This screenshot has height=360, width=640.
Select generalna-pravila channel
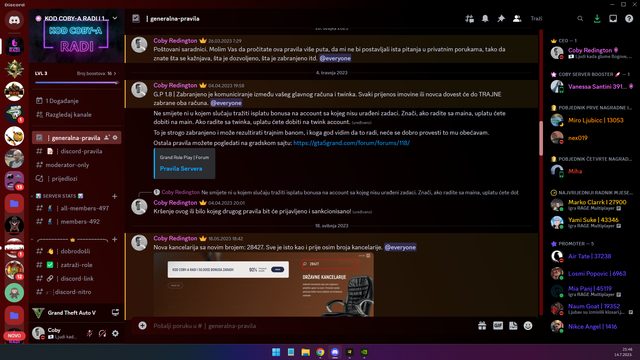point(76,138)
